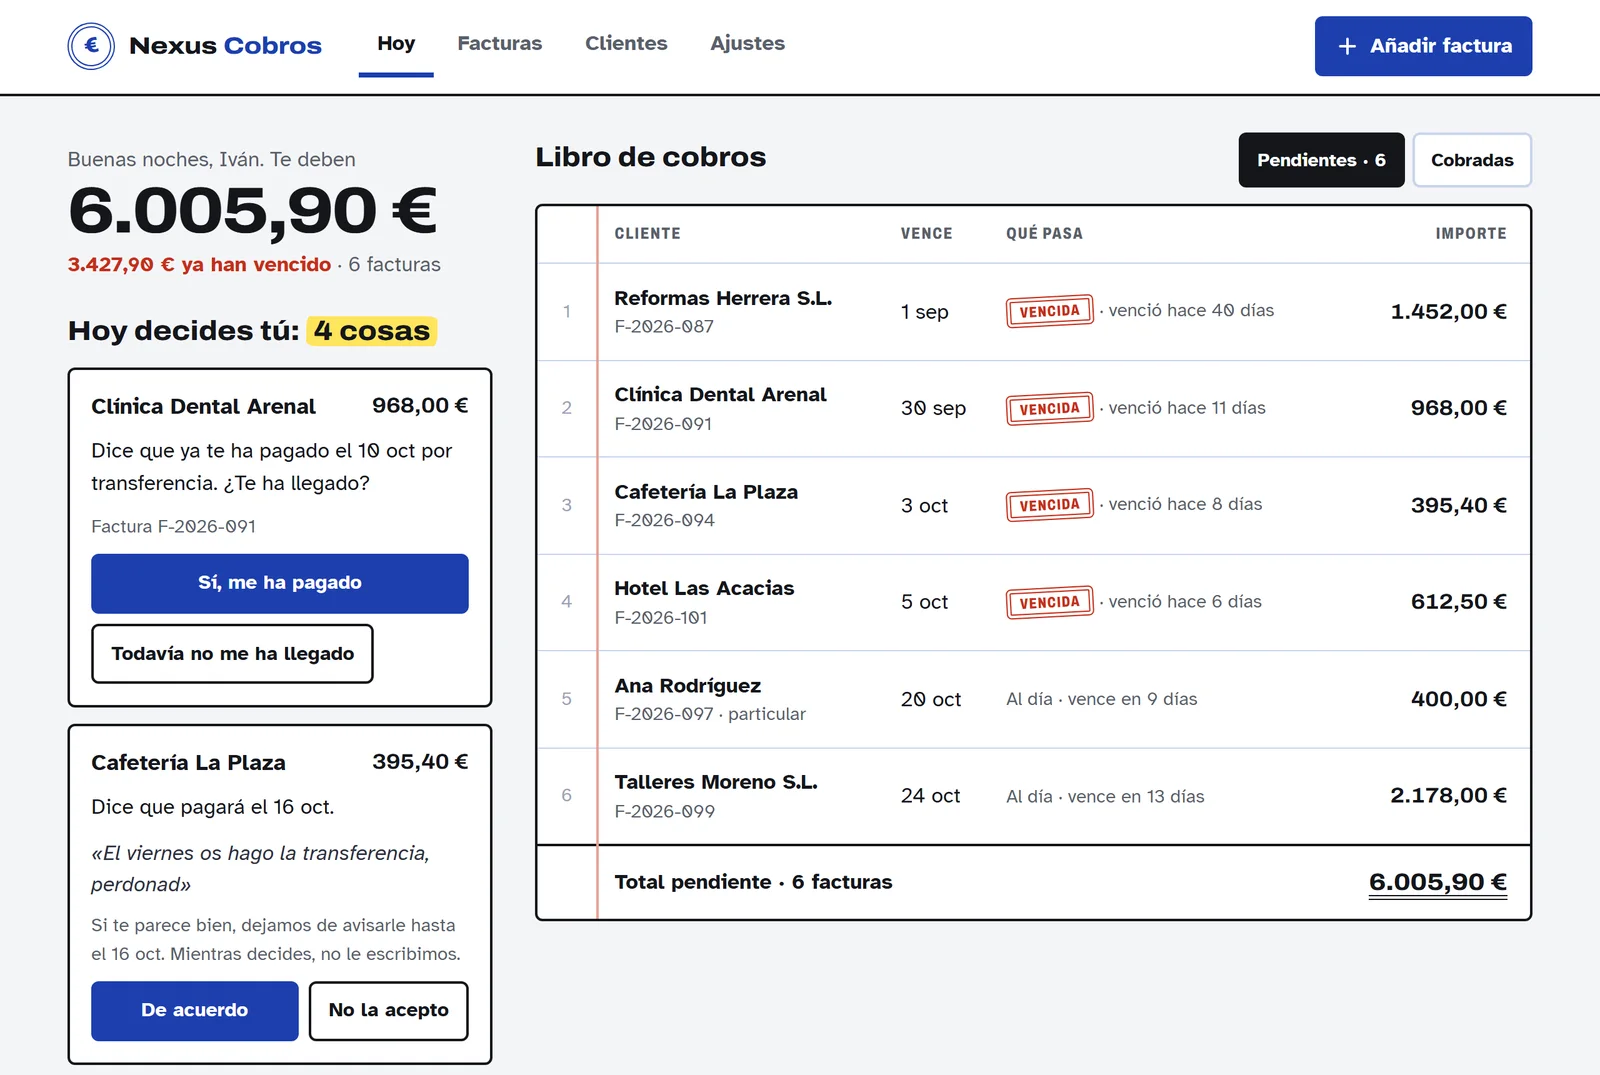Click 'Factura F-2026-091' in the Clínica card
The height and width of the screenshot is (1075, 1600).
[x=173, y=526]
